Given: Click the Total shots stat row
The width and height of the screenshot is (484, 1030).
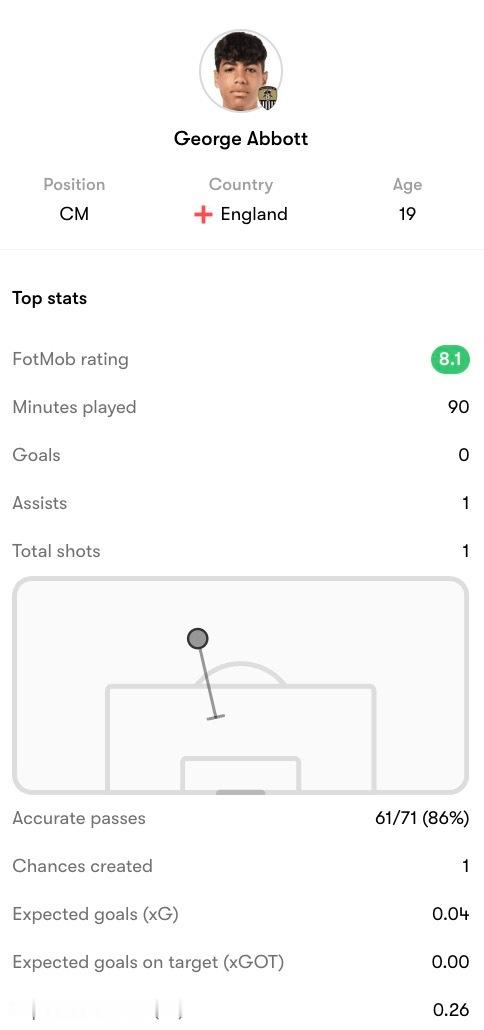Looking at the screenshot, I should coord(241,551).
